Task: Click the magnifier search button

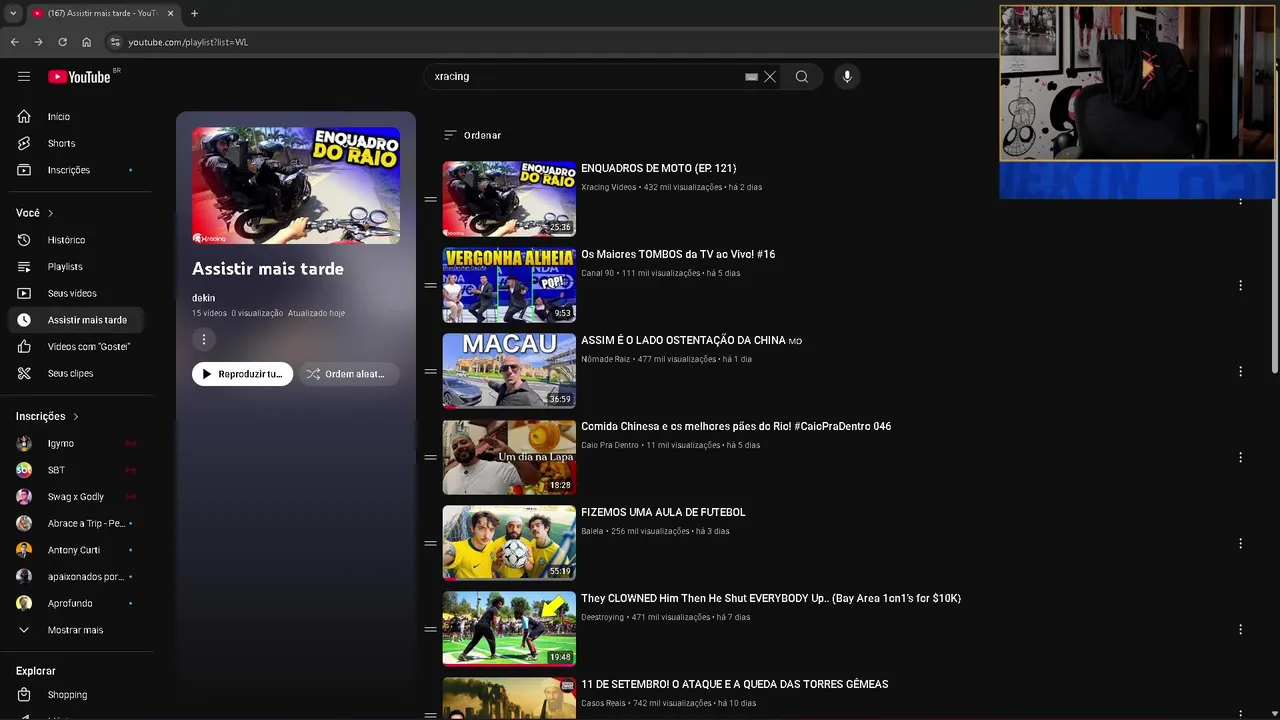Action: click(802, 77)
